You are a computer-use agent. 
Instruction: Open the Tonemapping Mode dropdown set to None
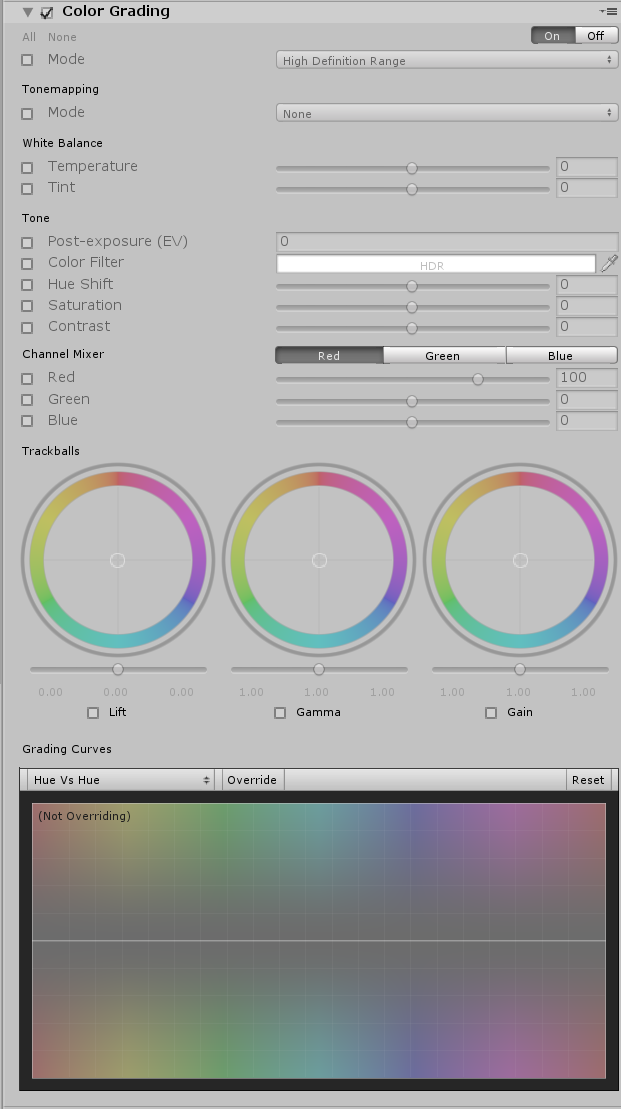pos(446,113)
